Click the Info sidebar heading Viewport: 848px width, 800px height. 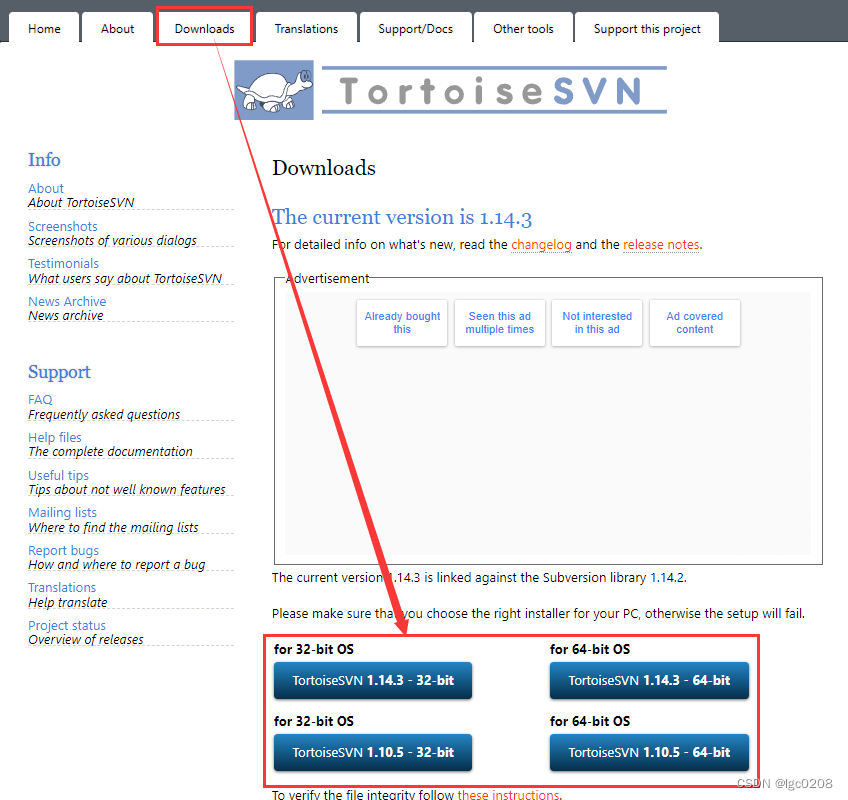coord(44,160)
